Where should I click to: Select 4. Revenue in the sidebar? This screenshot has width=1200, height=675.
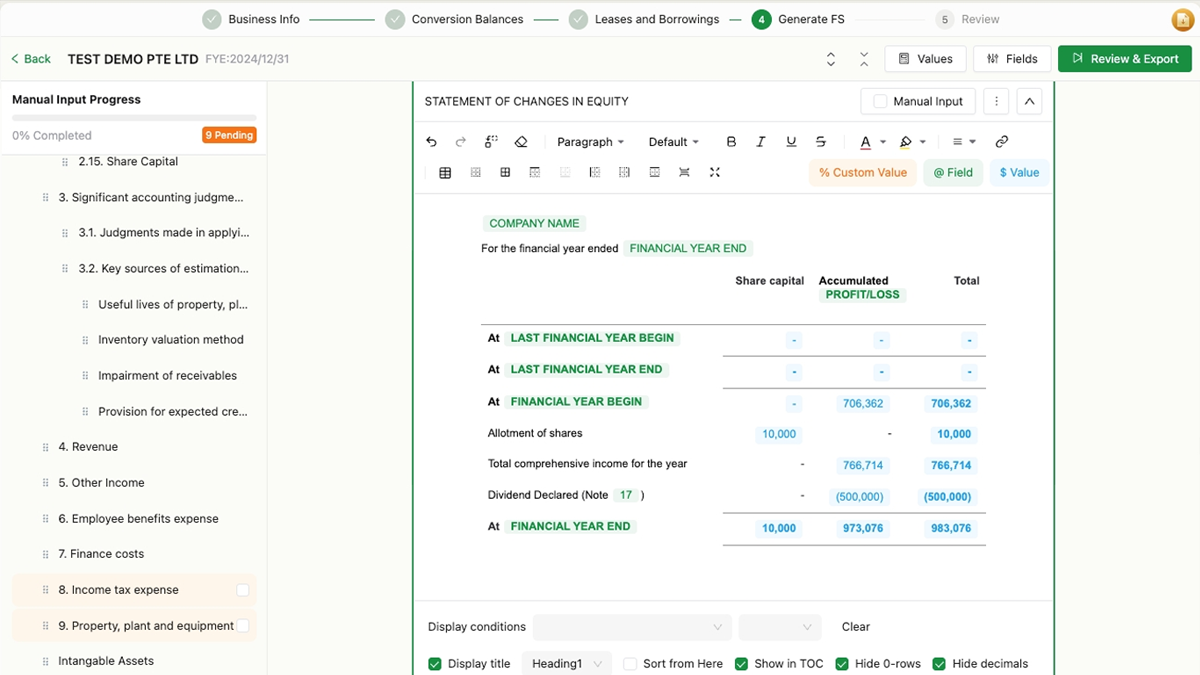88,447
